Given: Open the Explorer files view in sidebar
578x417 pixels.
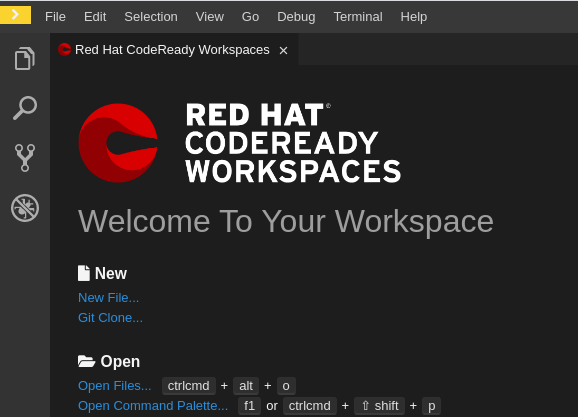Looking at the screenshot, I should (x=25, y=58).
